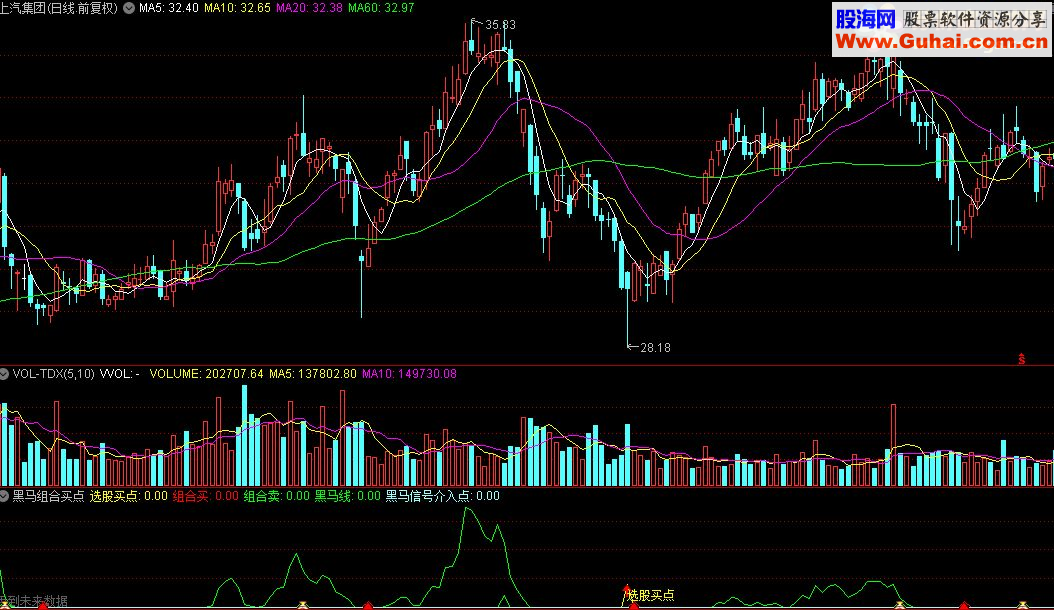
Task: Open the dropdown next to 上汽集团 chart title
Action: pyautogui.click(x=128, y=8)
